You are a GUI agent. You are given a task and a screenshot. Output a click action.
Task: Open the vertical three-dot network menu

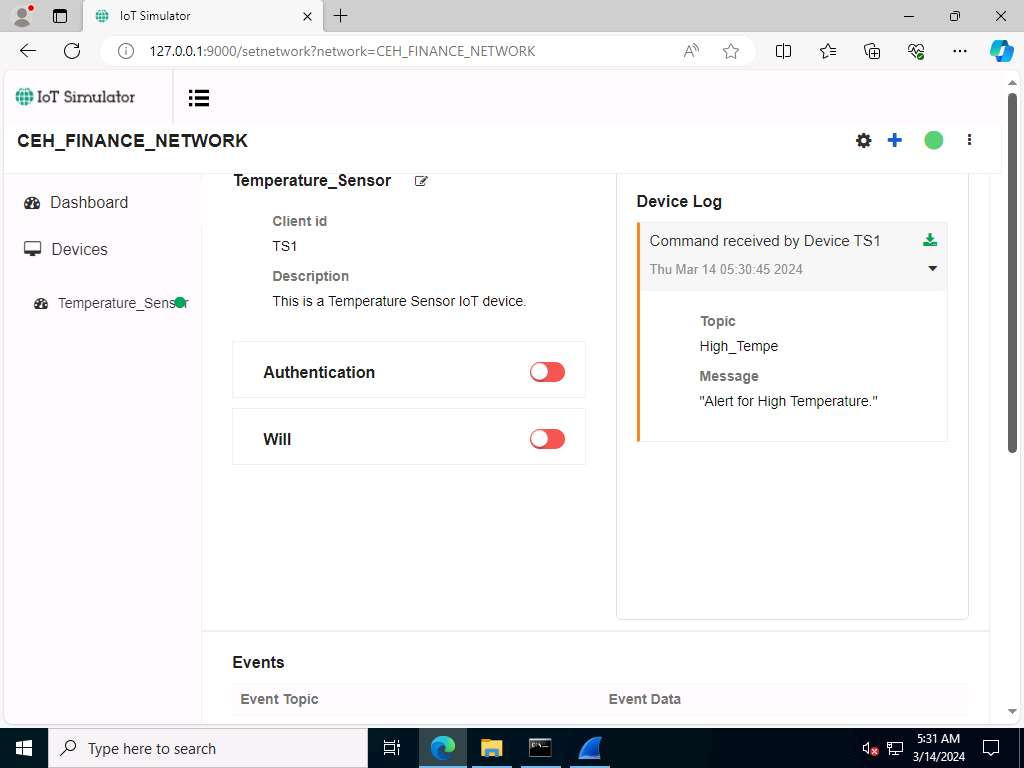click(969, 140)
